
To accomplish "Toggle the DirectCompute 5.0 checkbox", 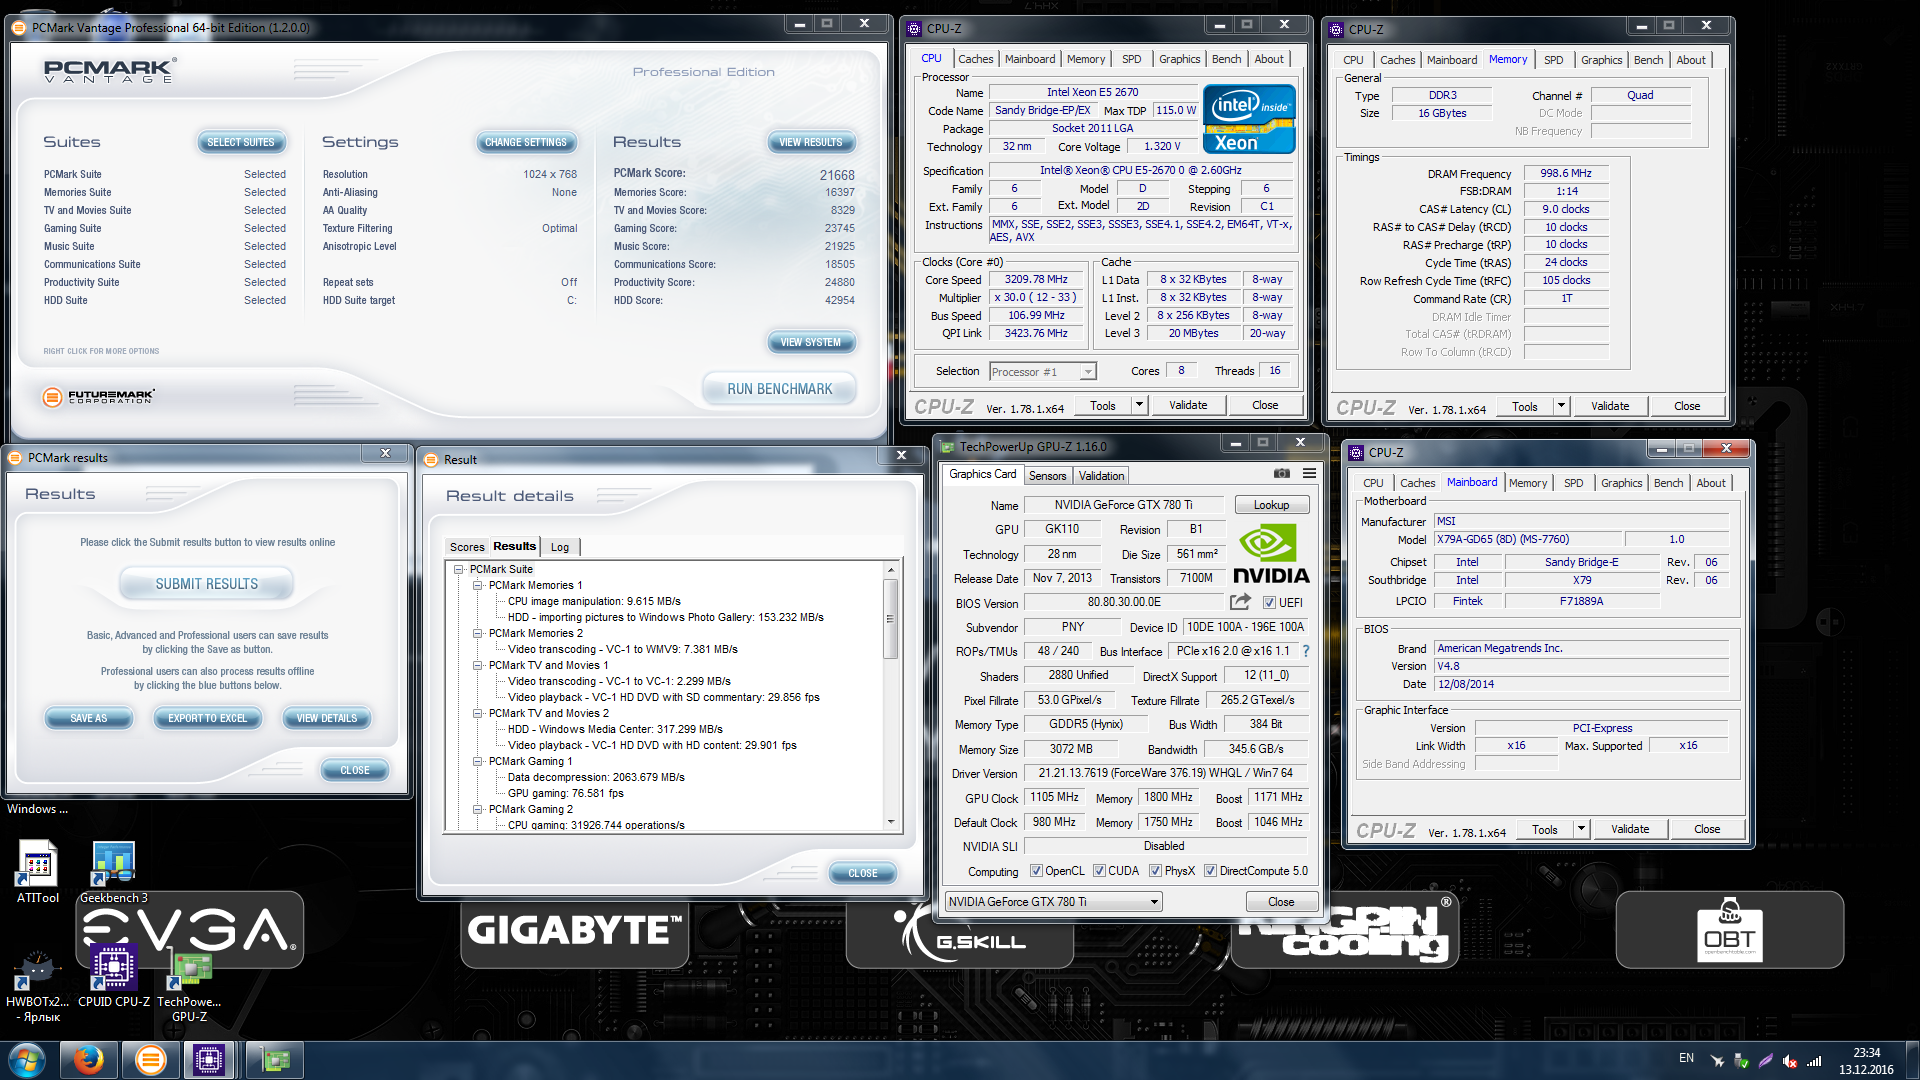I will tap(1210, 871).
